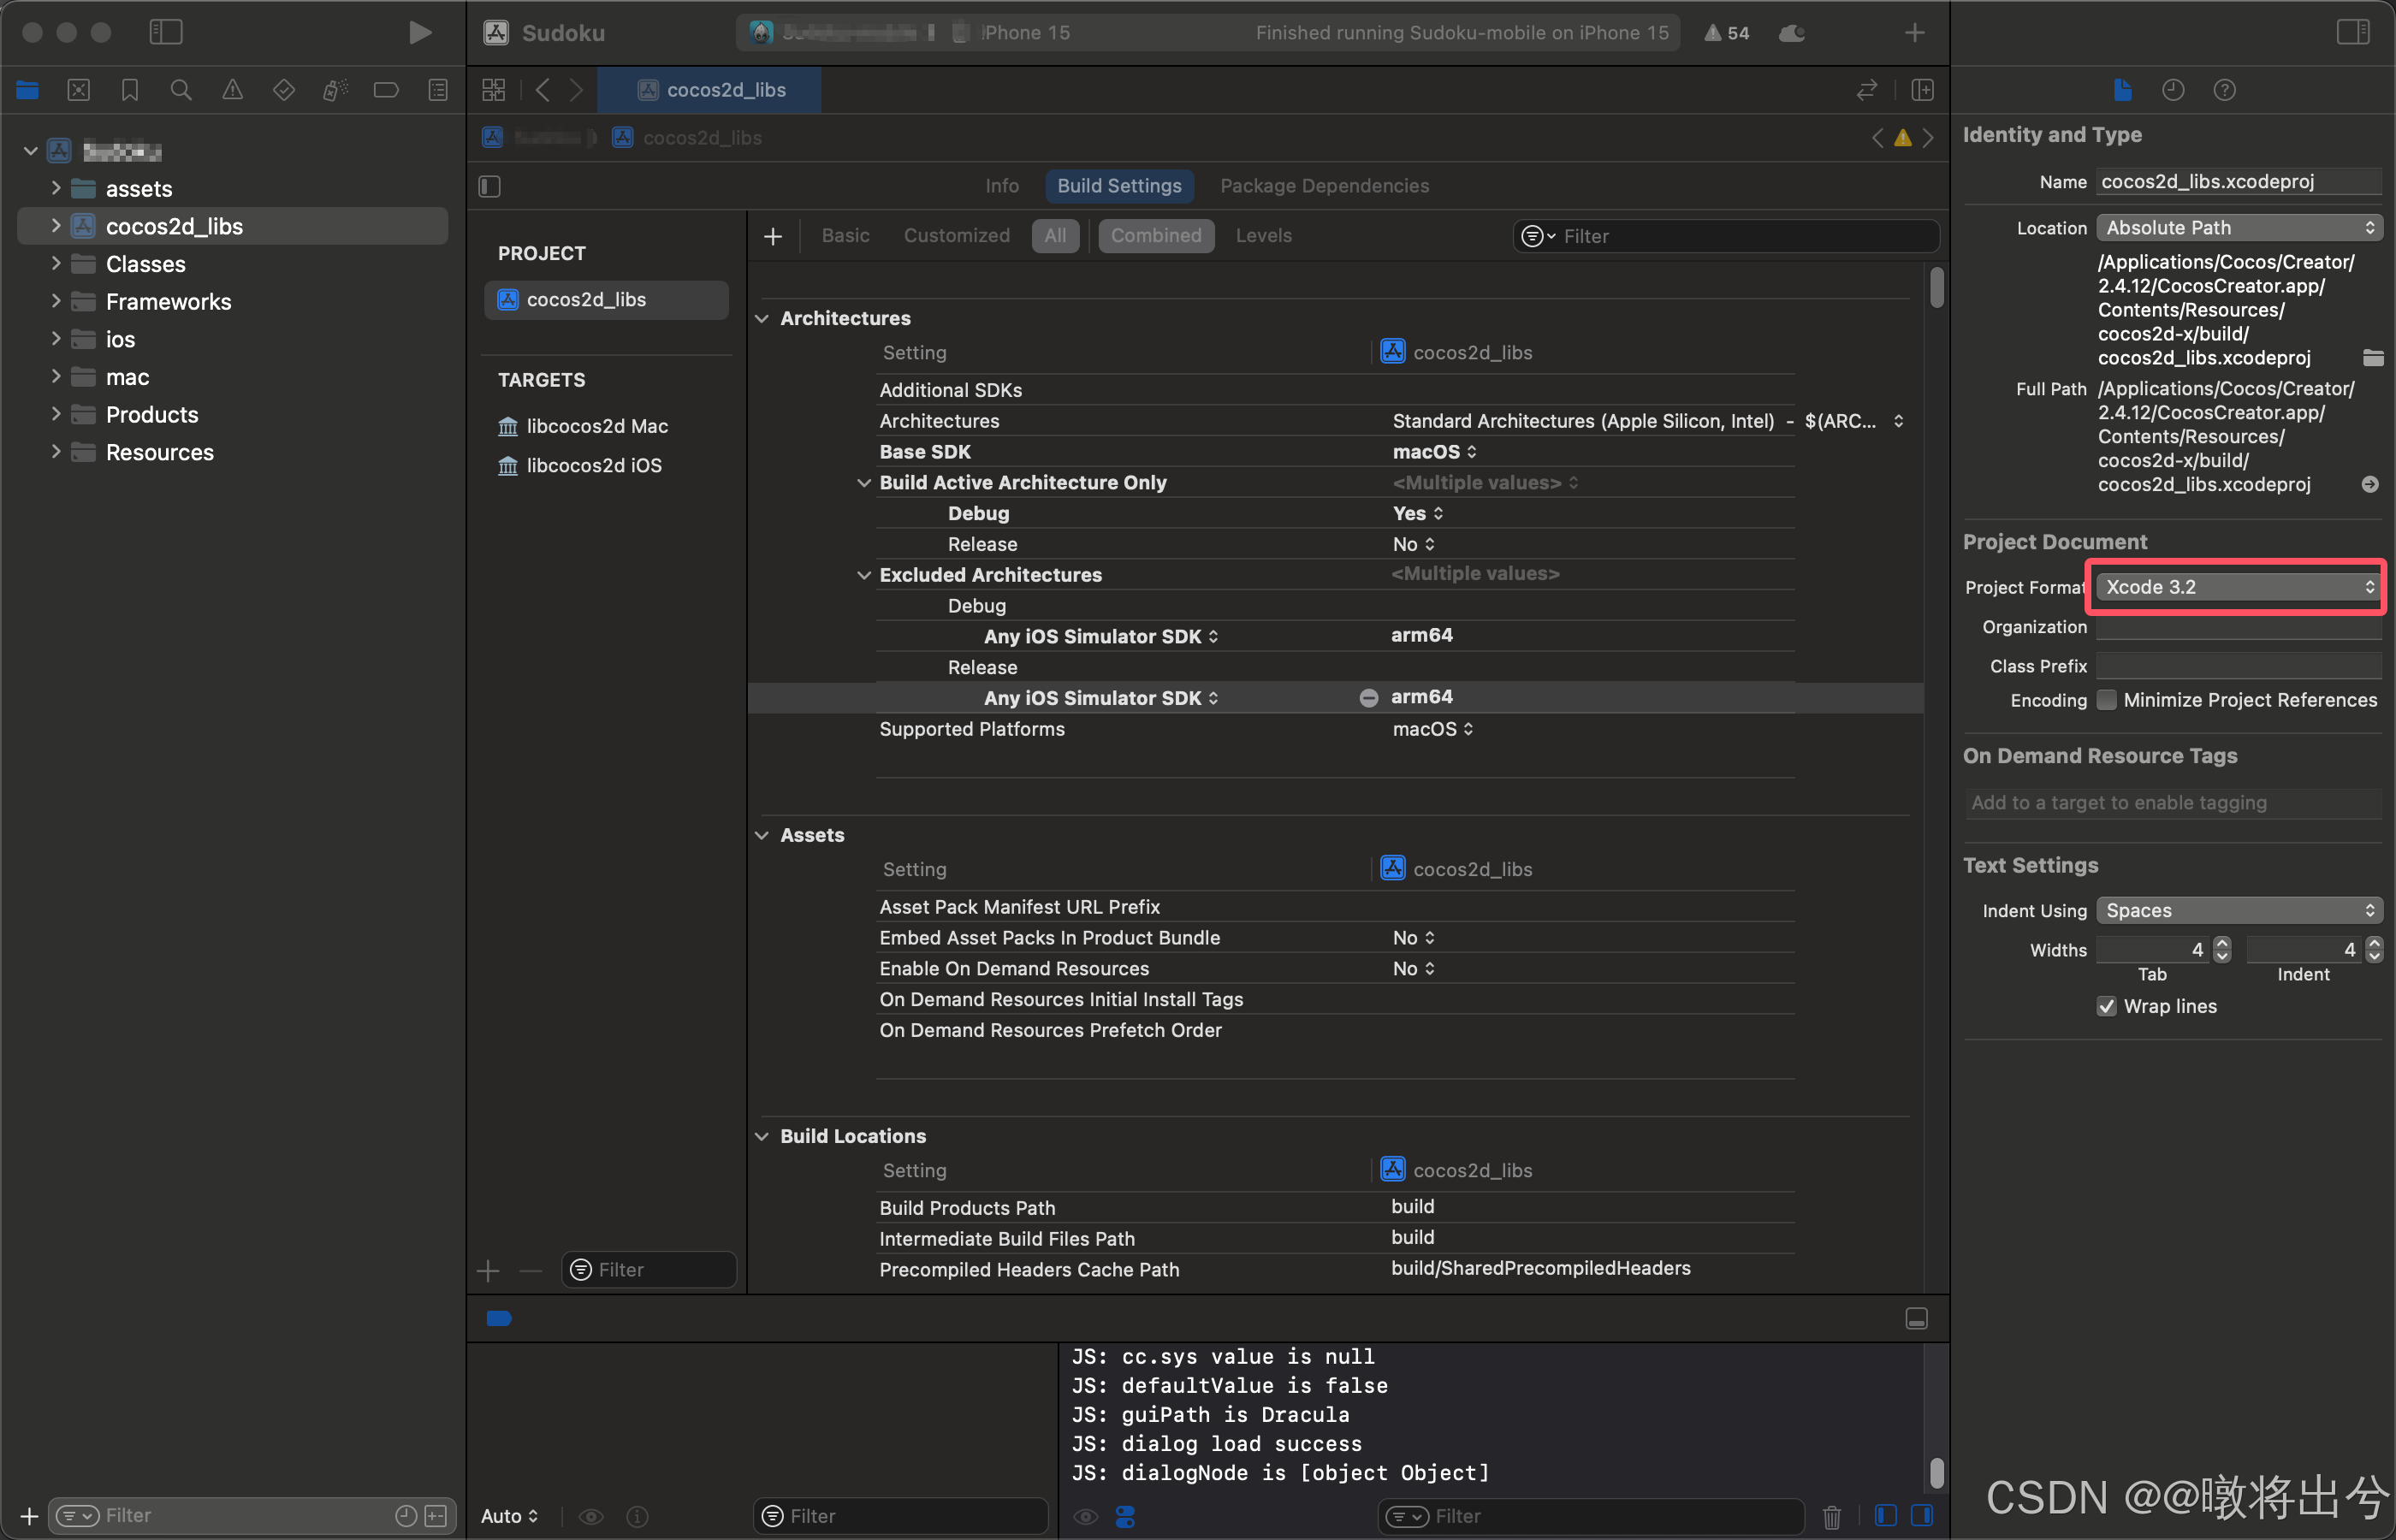Show the History inspector clock icon

click(2173, 90)
